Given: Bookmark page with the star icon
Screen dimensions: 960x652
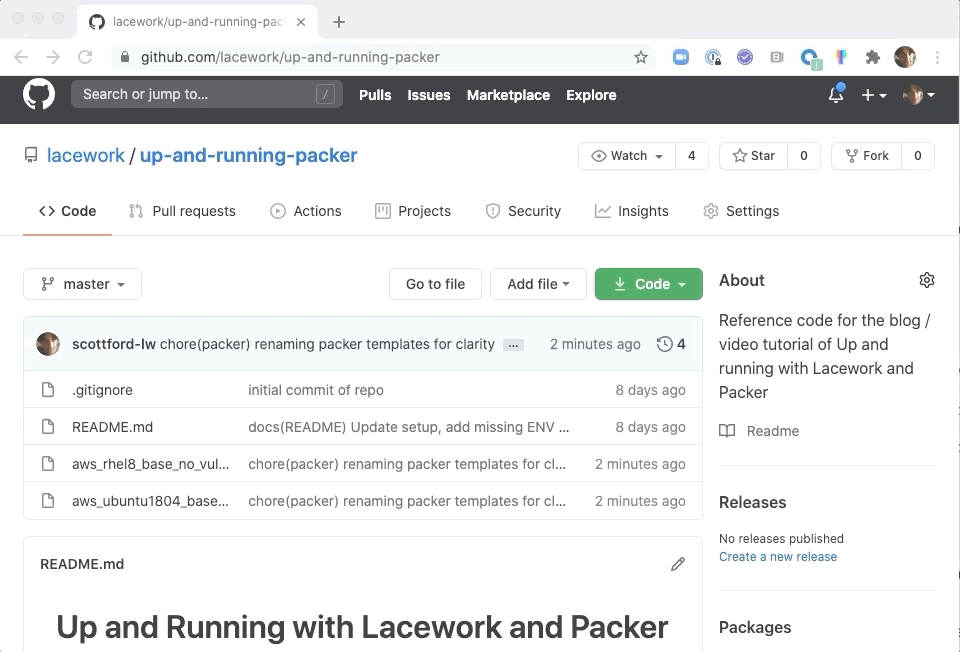Looking at the screenshot, I should tap(641, 57).
